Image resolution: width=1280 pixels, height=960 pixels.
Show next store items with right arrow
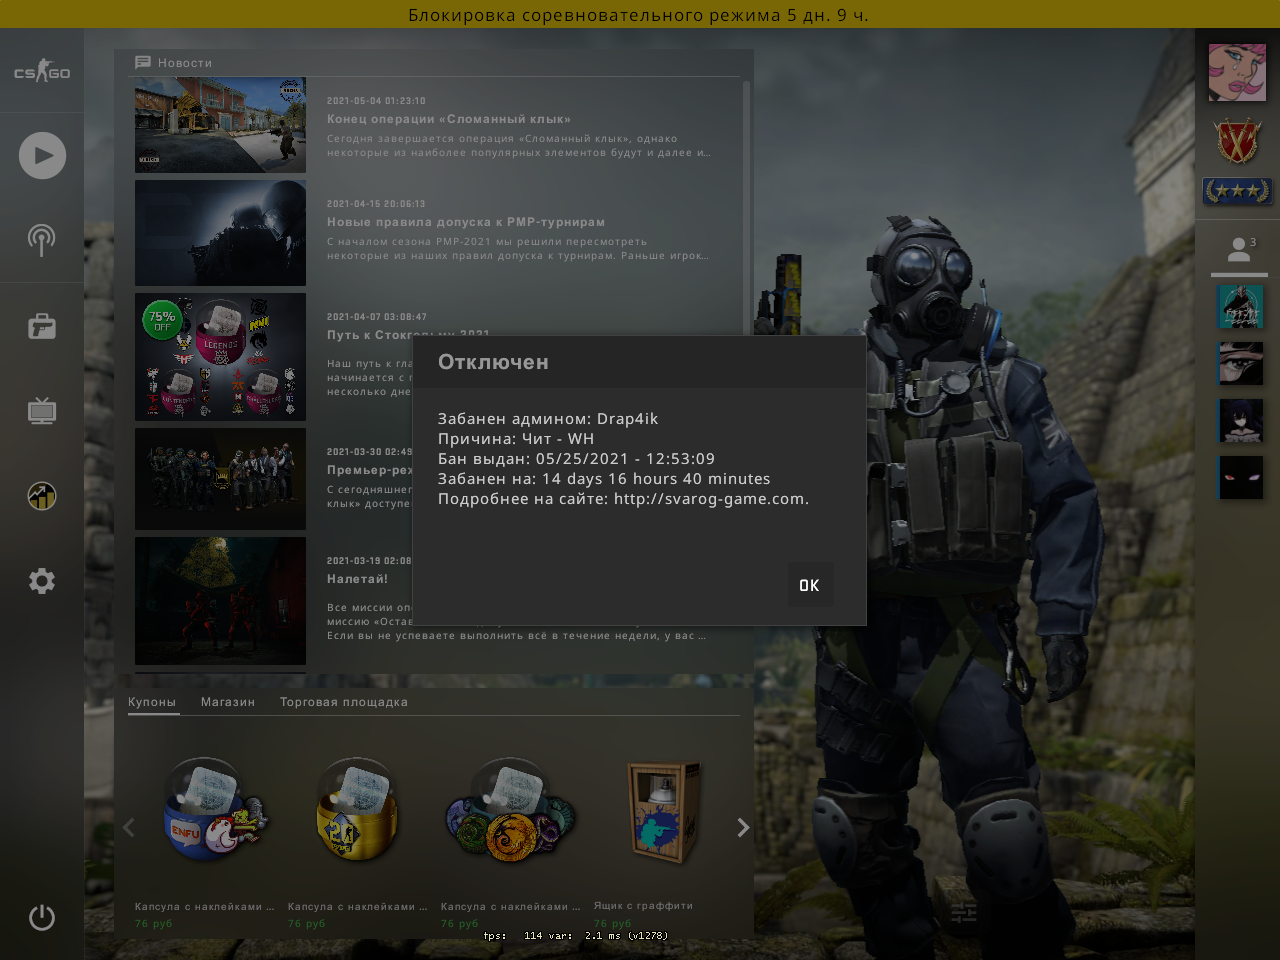(743, 827)
